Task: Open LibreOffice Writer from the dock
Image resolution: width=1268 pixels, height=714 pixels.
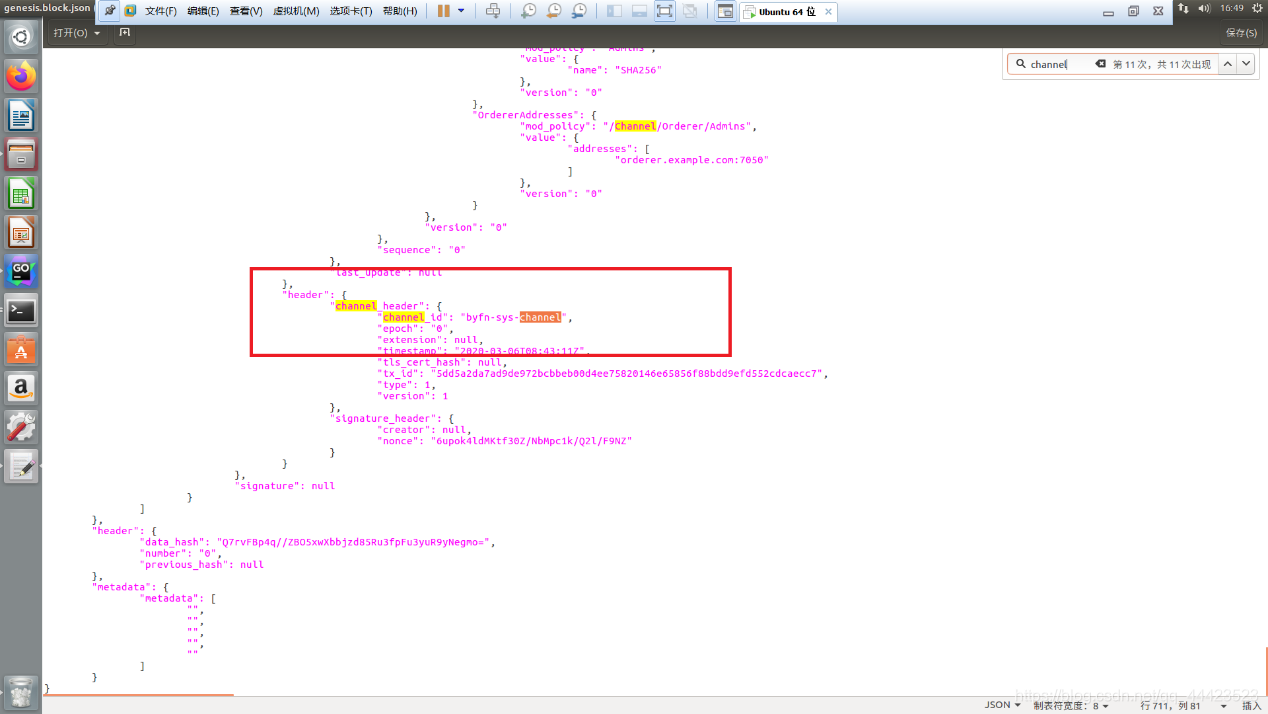Action: (x=21, y=115)
